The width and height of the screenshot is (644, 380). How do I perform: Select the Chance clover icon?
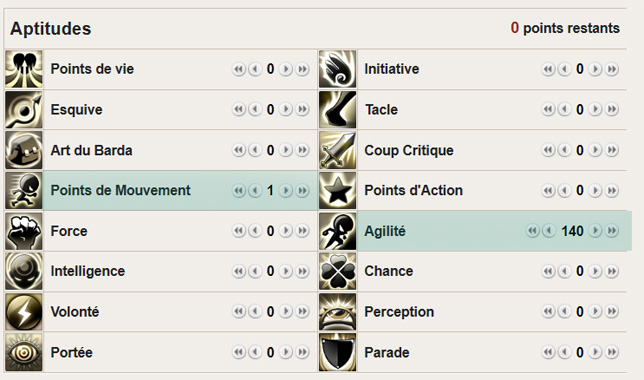(x=338, y=272)
